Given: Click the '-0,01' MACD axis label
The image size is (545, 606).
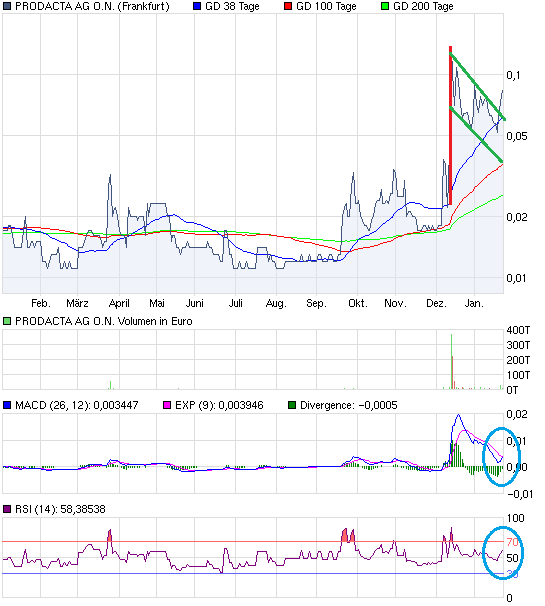Looking at the screenshot, I should [x=520, y=494].
